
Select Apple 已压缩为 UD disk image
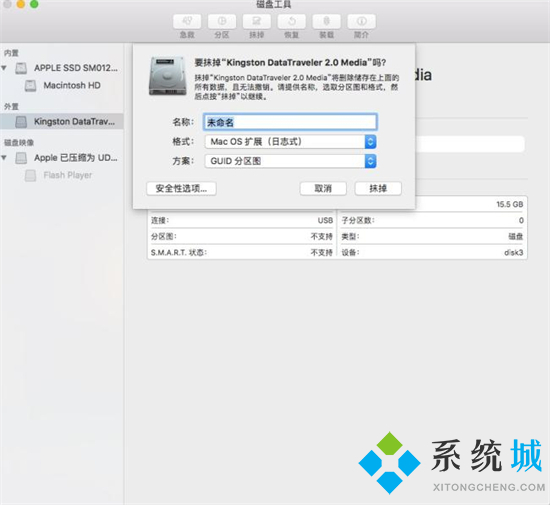pyautogui.click(x=75, y=158)
